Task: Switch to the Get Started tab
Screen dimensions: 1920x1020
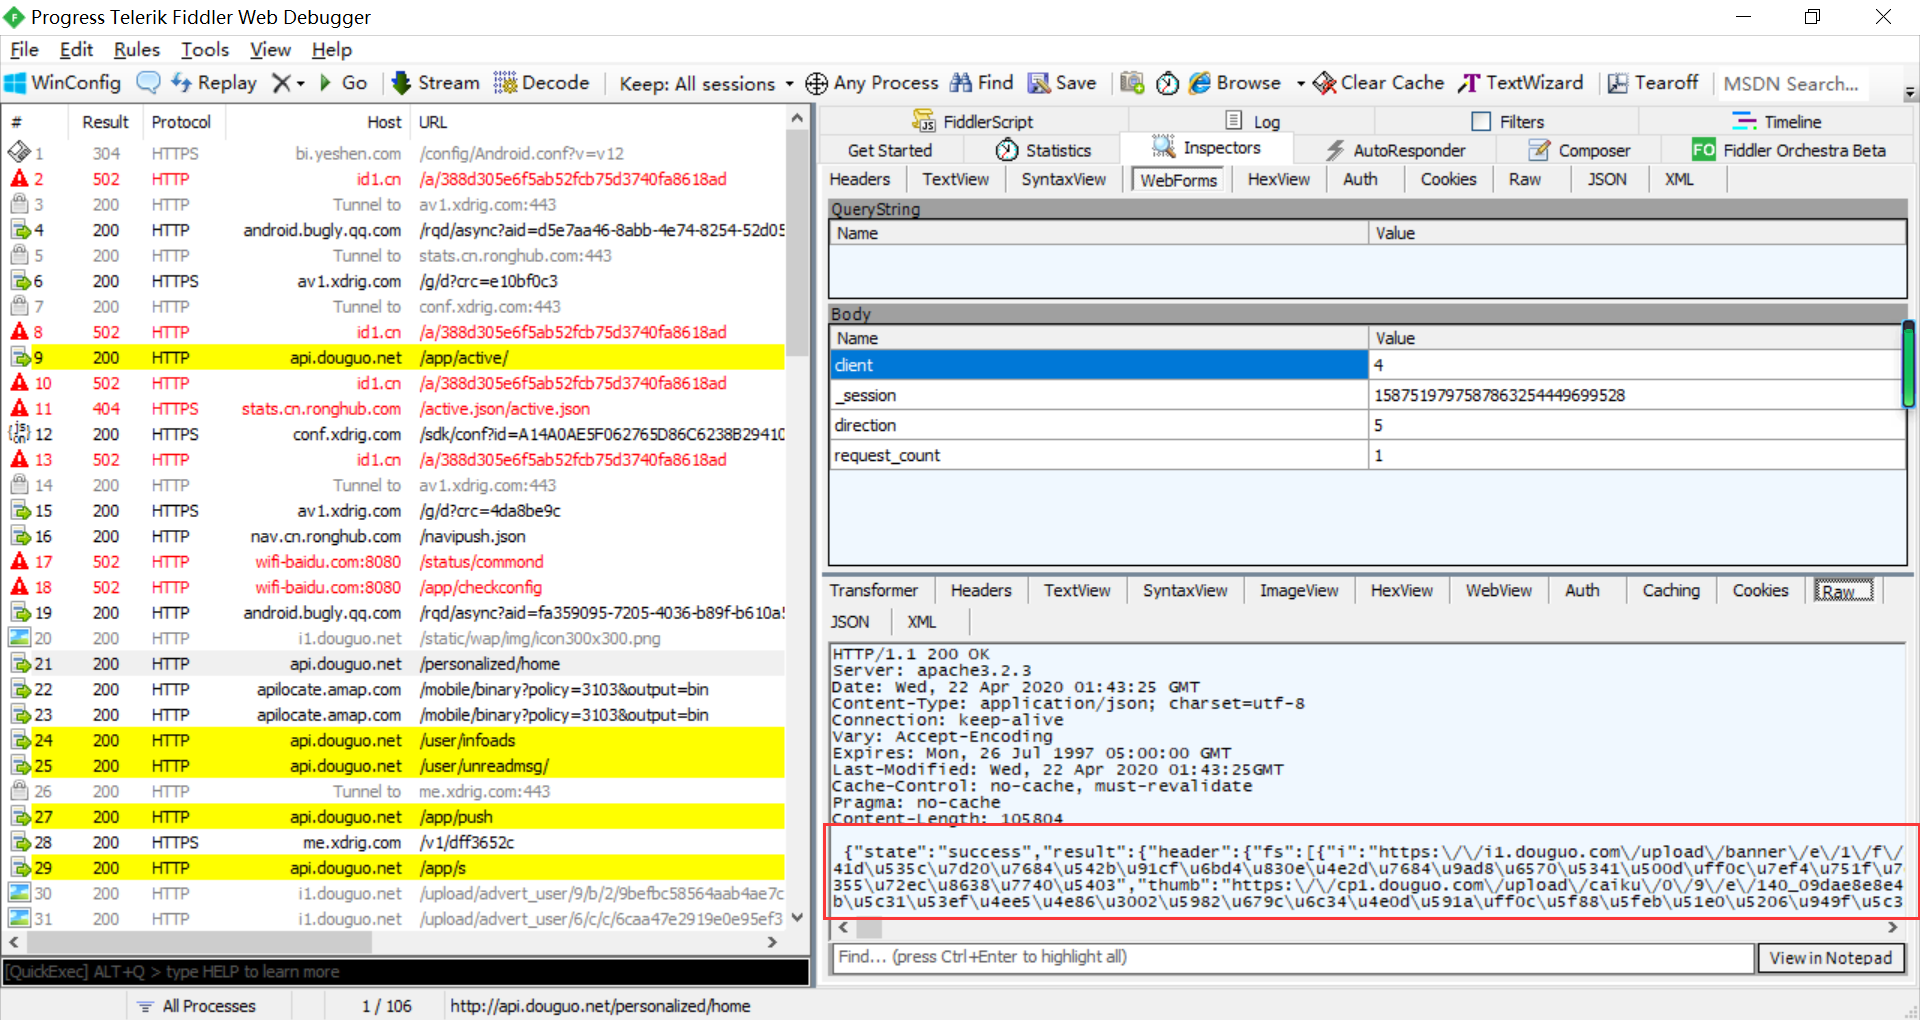Action: [890, 150]
